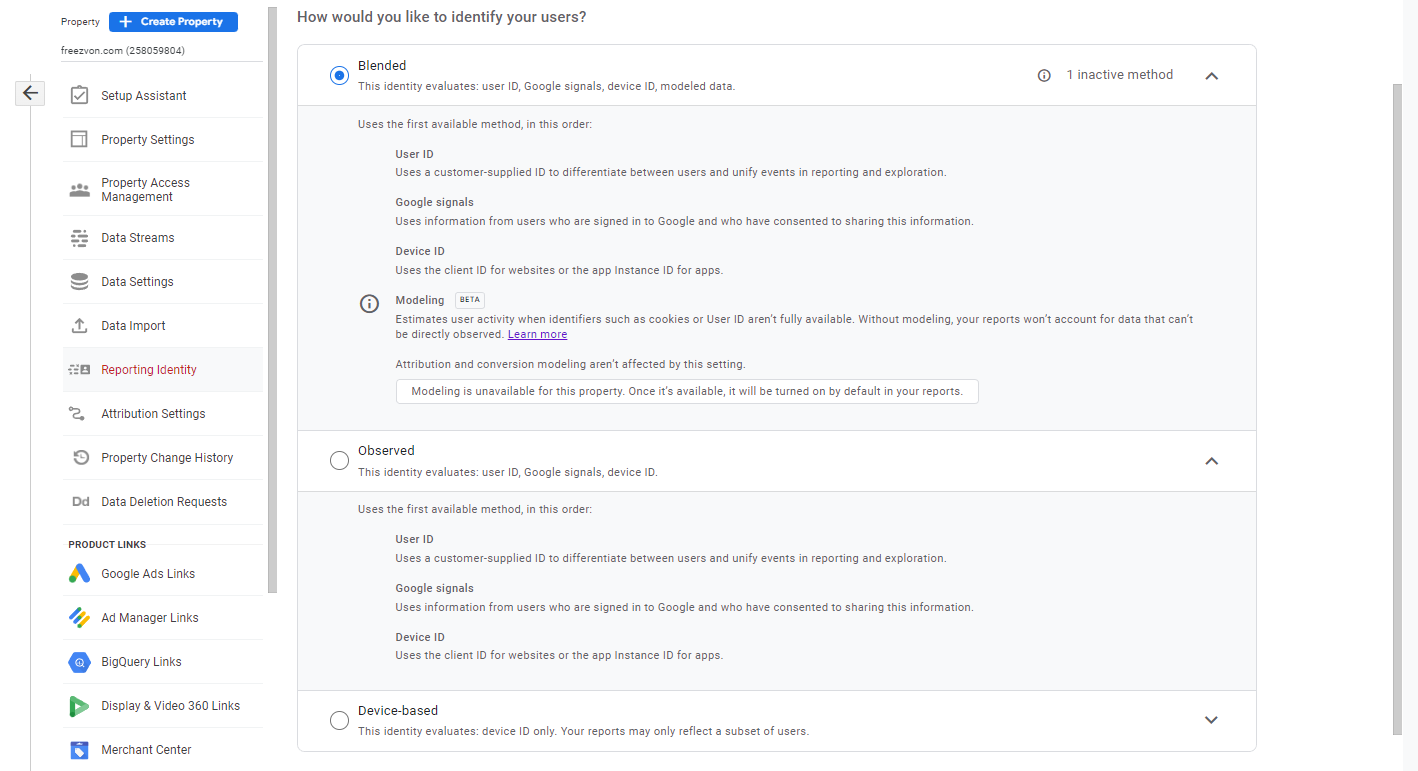1418x771 pixels.
Task: Click the sidebar vertical scrollbar
Action: coord(272,300)
